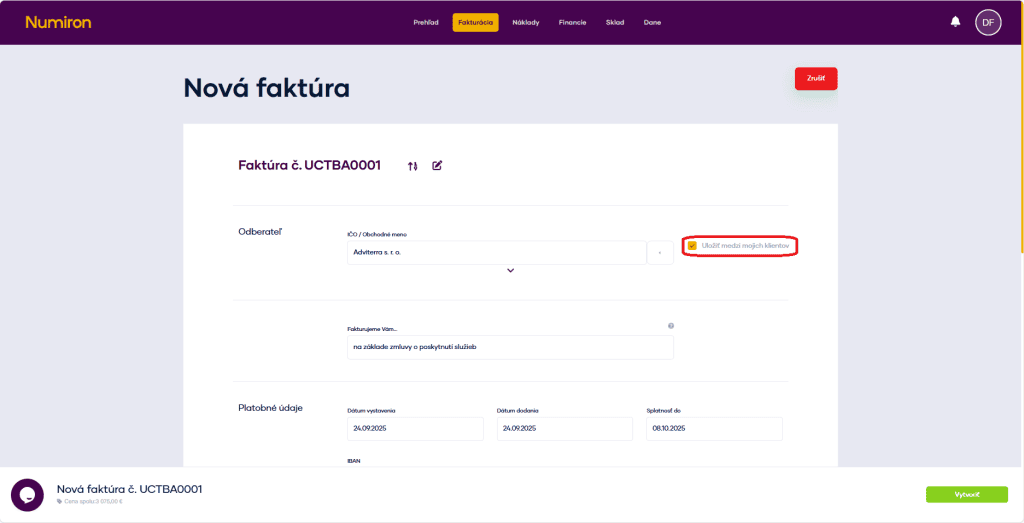1024x523 pixels.
Task: Open the Dátum vystavenia date field
Action: point(415,429)
